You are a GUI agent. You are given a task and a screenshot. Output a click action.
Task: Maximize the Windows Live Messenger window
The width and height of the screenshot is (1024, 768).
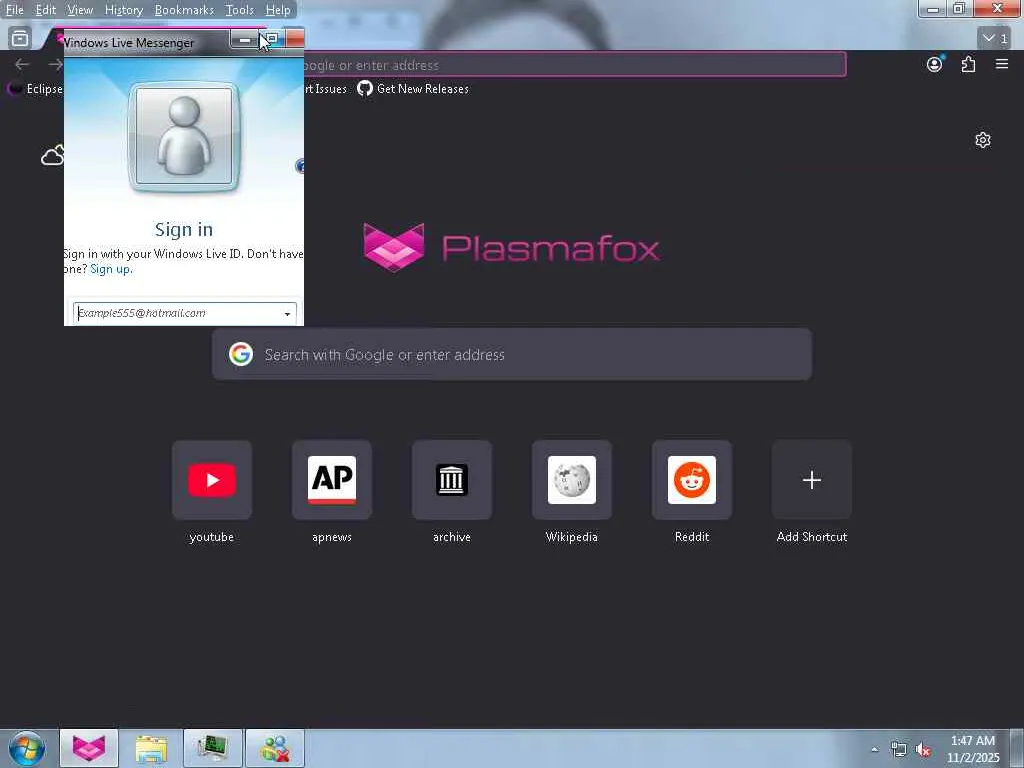[272, 40]
